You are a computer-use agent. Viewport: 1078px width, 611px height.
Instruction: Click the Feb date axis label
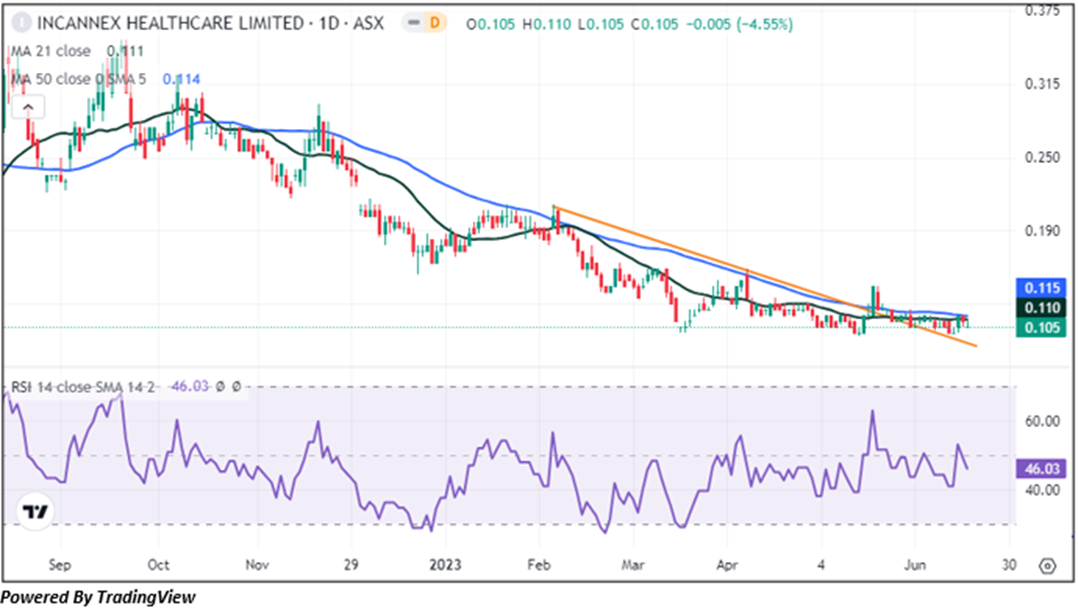[x=539, y=565]
